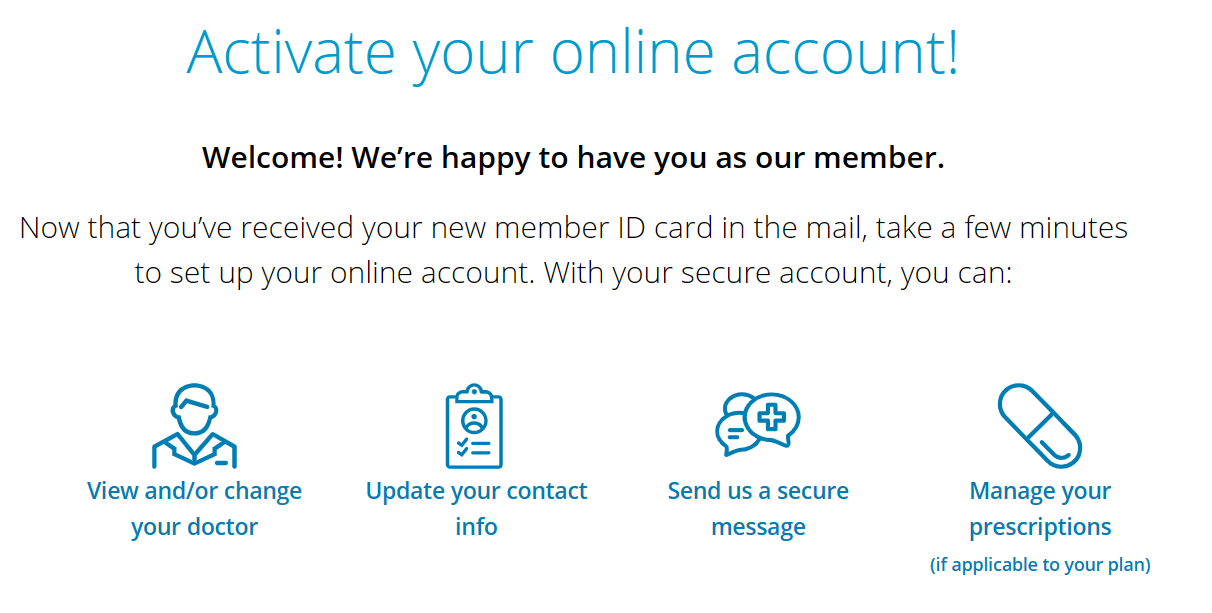
Task: Click the doctor figure icon
Action: 194,426
